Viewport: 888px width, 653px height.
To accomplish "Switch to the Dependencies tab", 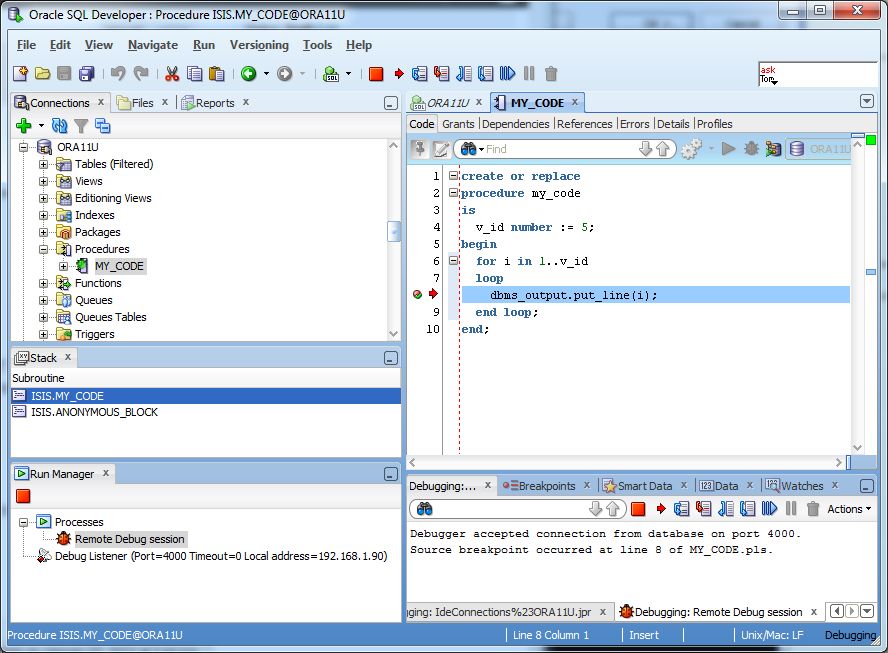I will point(515,124).
